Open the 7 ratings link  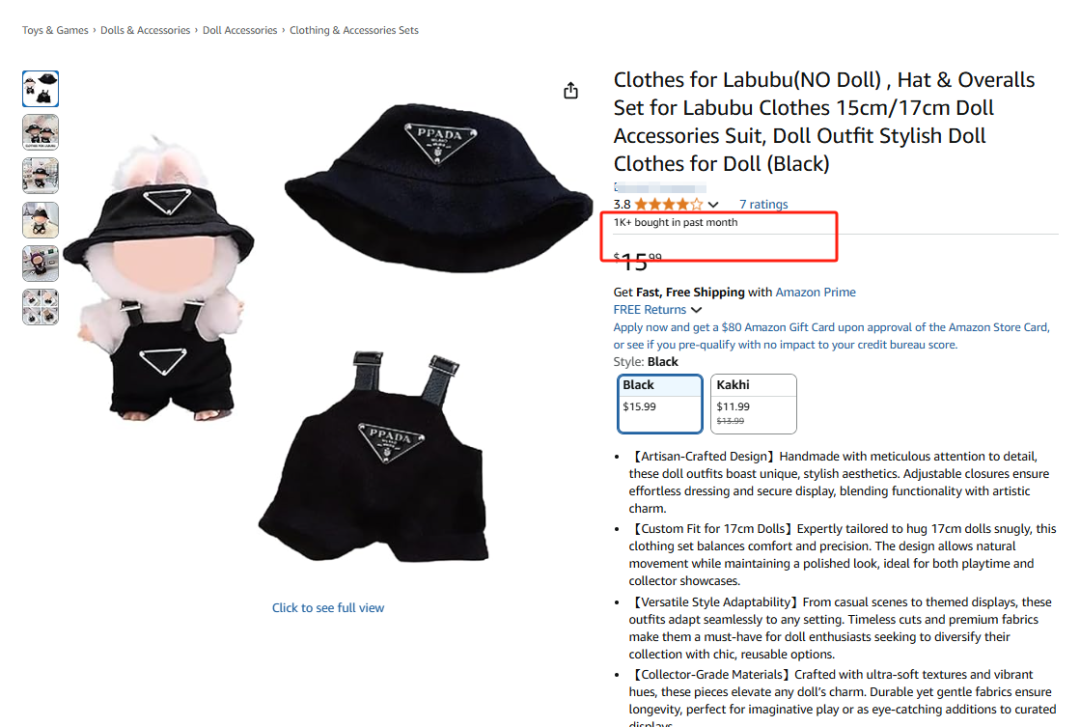tap(763, 204)
